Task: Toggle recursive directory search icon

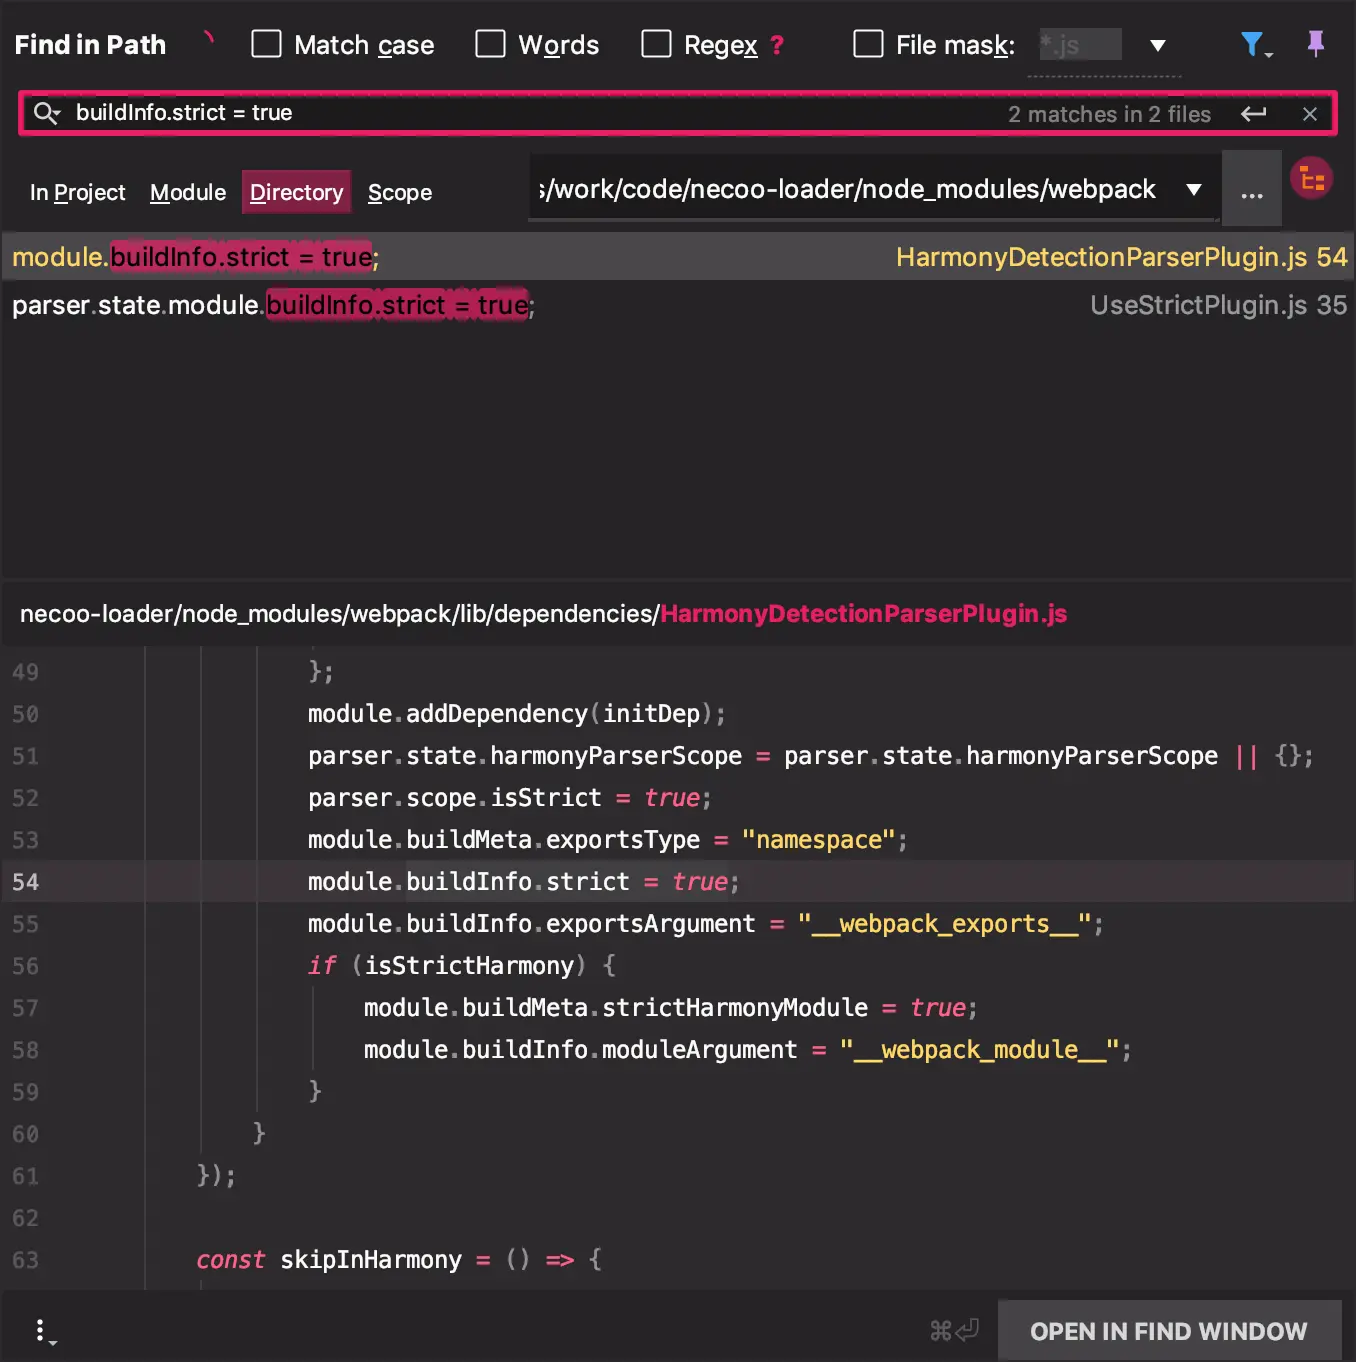Action: pos(1311,179)
